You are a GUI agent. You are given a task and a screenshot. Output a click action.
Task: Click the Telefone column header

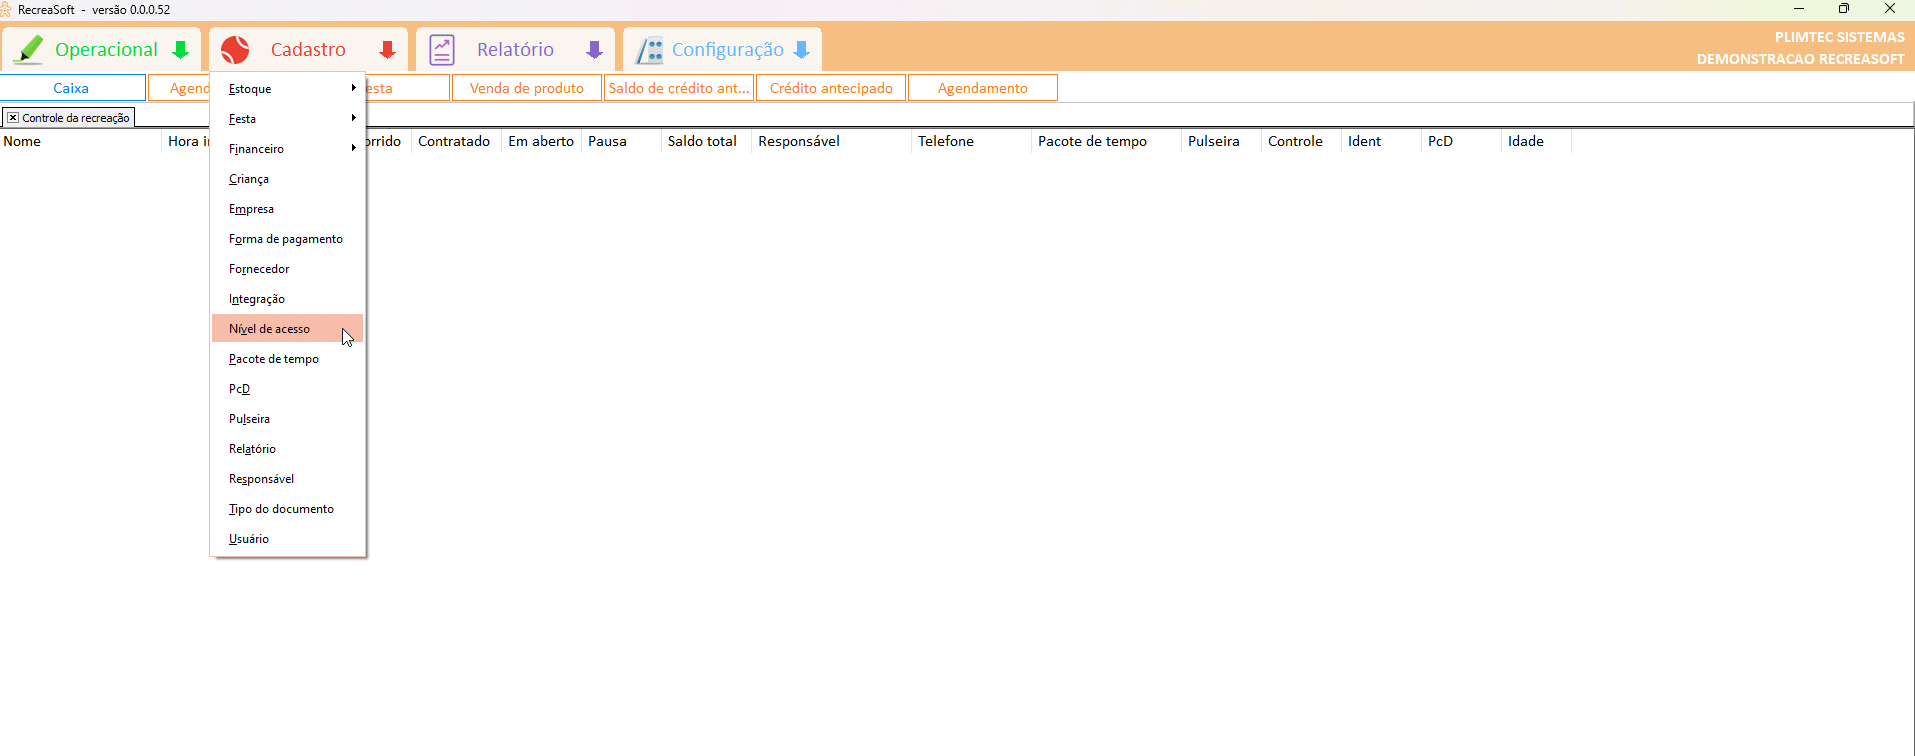pos(971,141)
